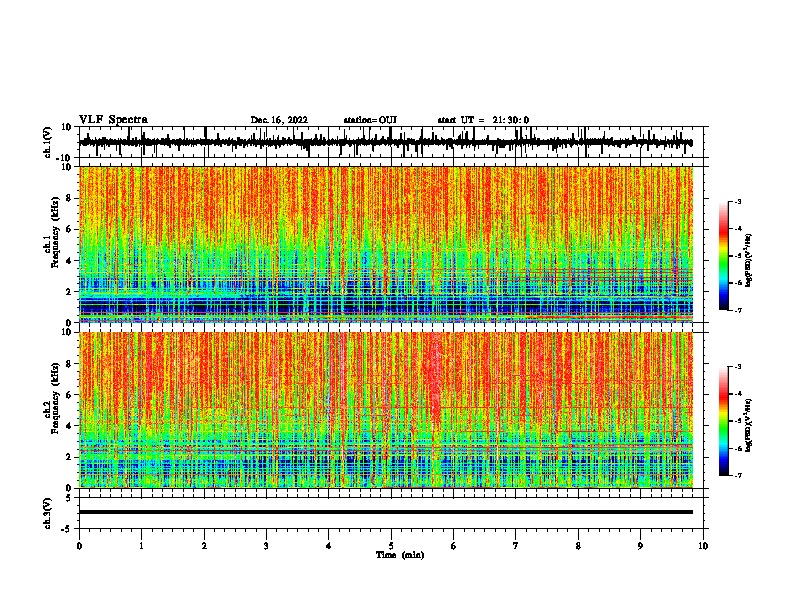Screen dimensions: 792x612
Task: Click the "4" kHz tick of ch.2 spectrogram
Action: pyautogui.click(x=70, y=426)
